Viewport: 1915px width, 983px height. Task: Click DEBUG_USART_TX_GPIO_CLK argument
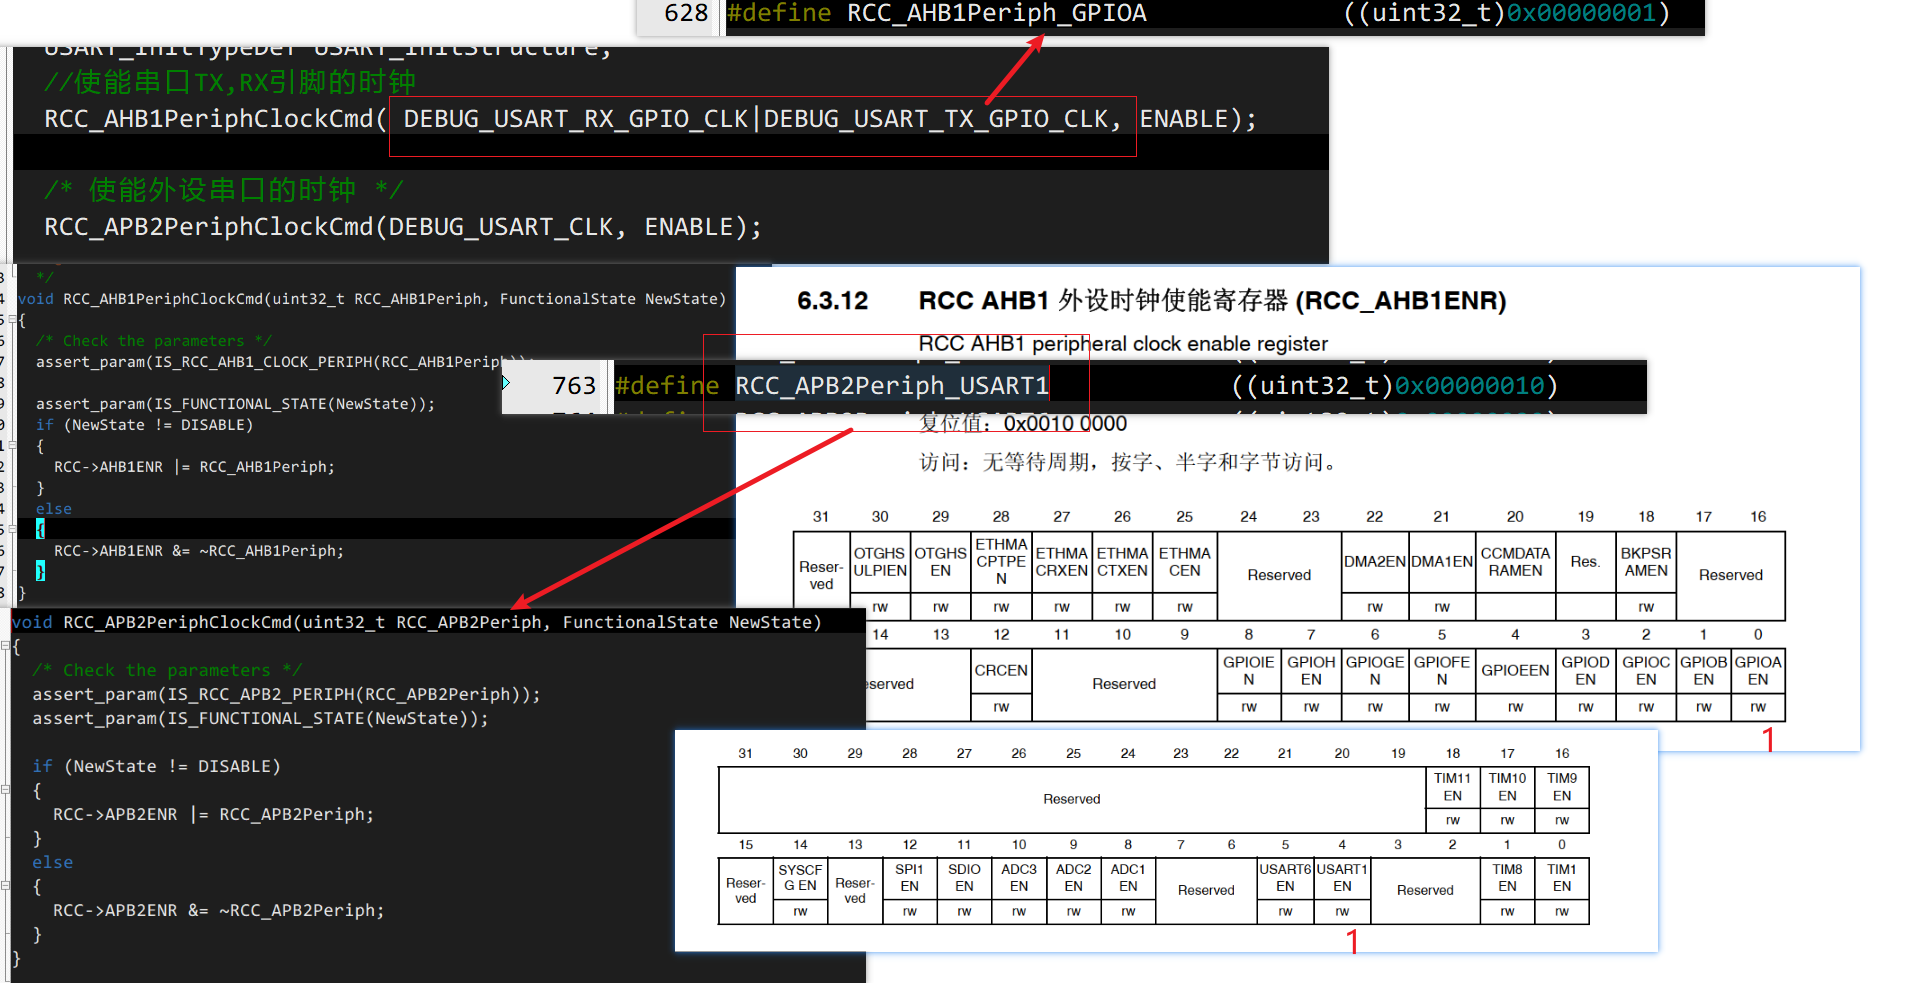point(937,119)
